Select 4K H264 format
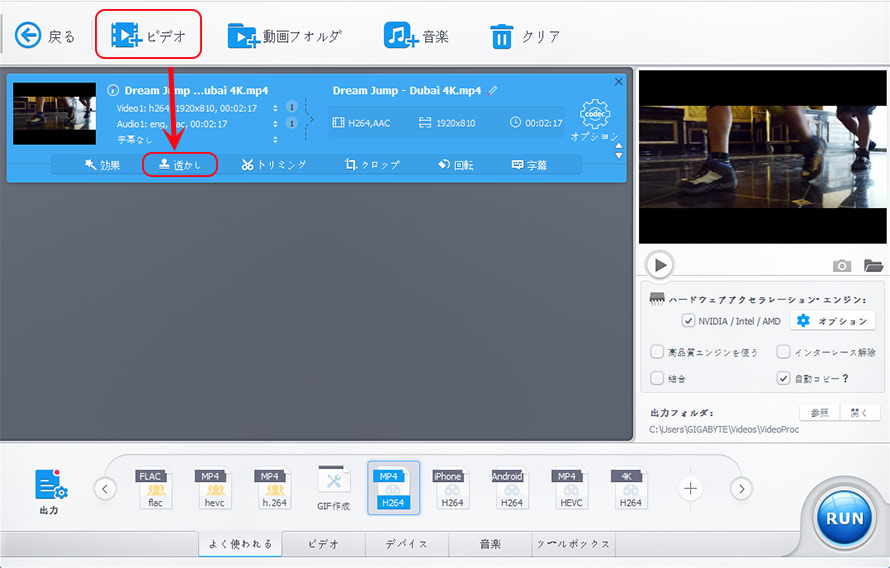Viewport: 890px width, 568px height. coord(630,489)
